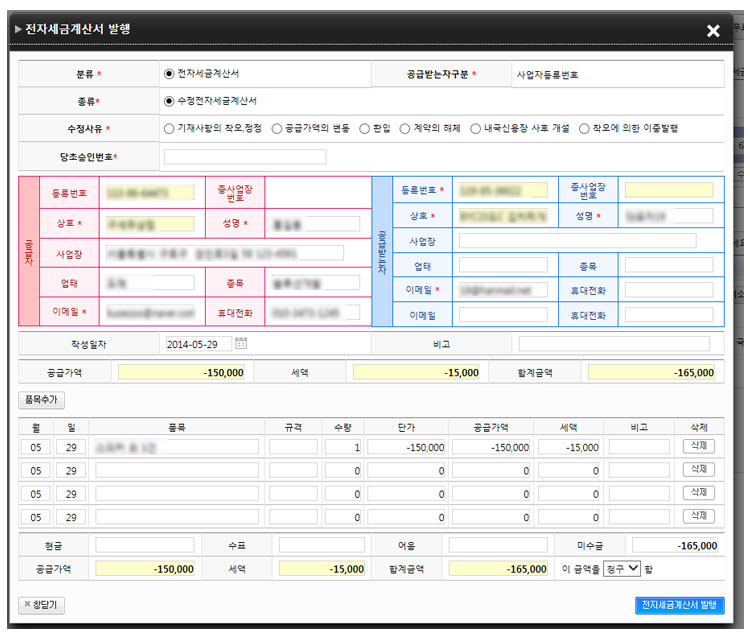The height and width of the screenshot is (640, 750).
Task: Select the 계약의 해제 radio option
Action: (405, 129)
